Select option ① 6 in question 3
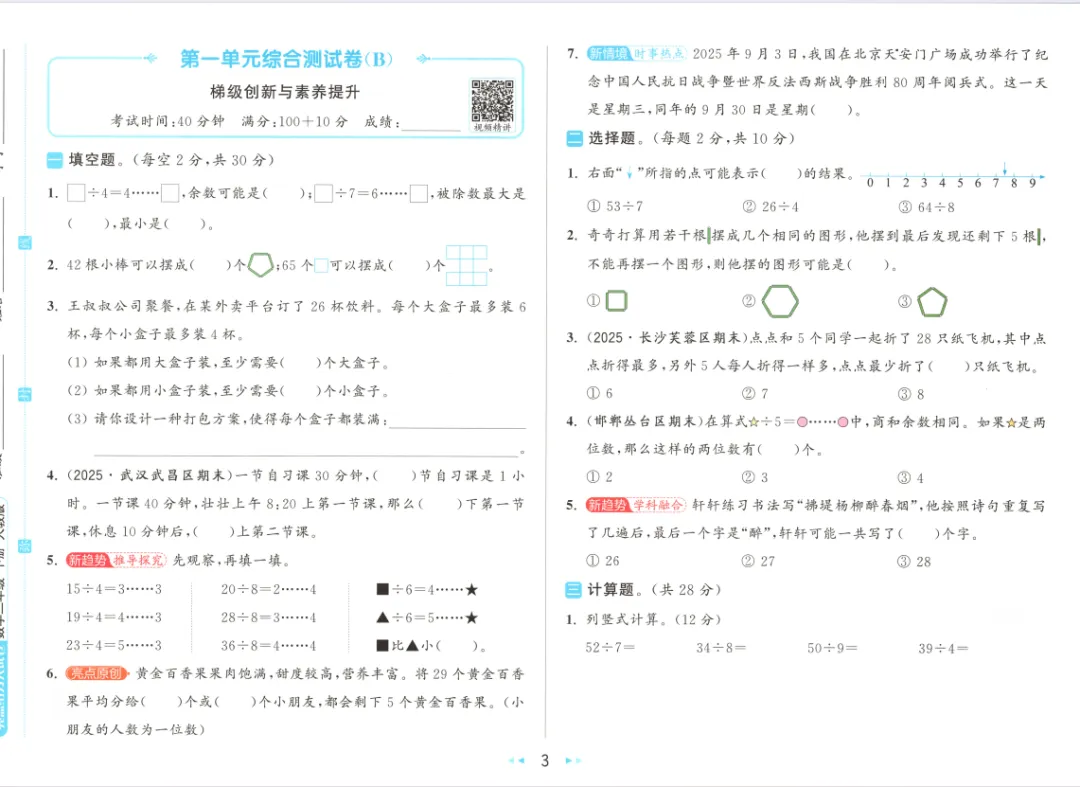The width and height of the screenshot is (1080, 787). tap(600, 393)
